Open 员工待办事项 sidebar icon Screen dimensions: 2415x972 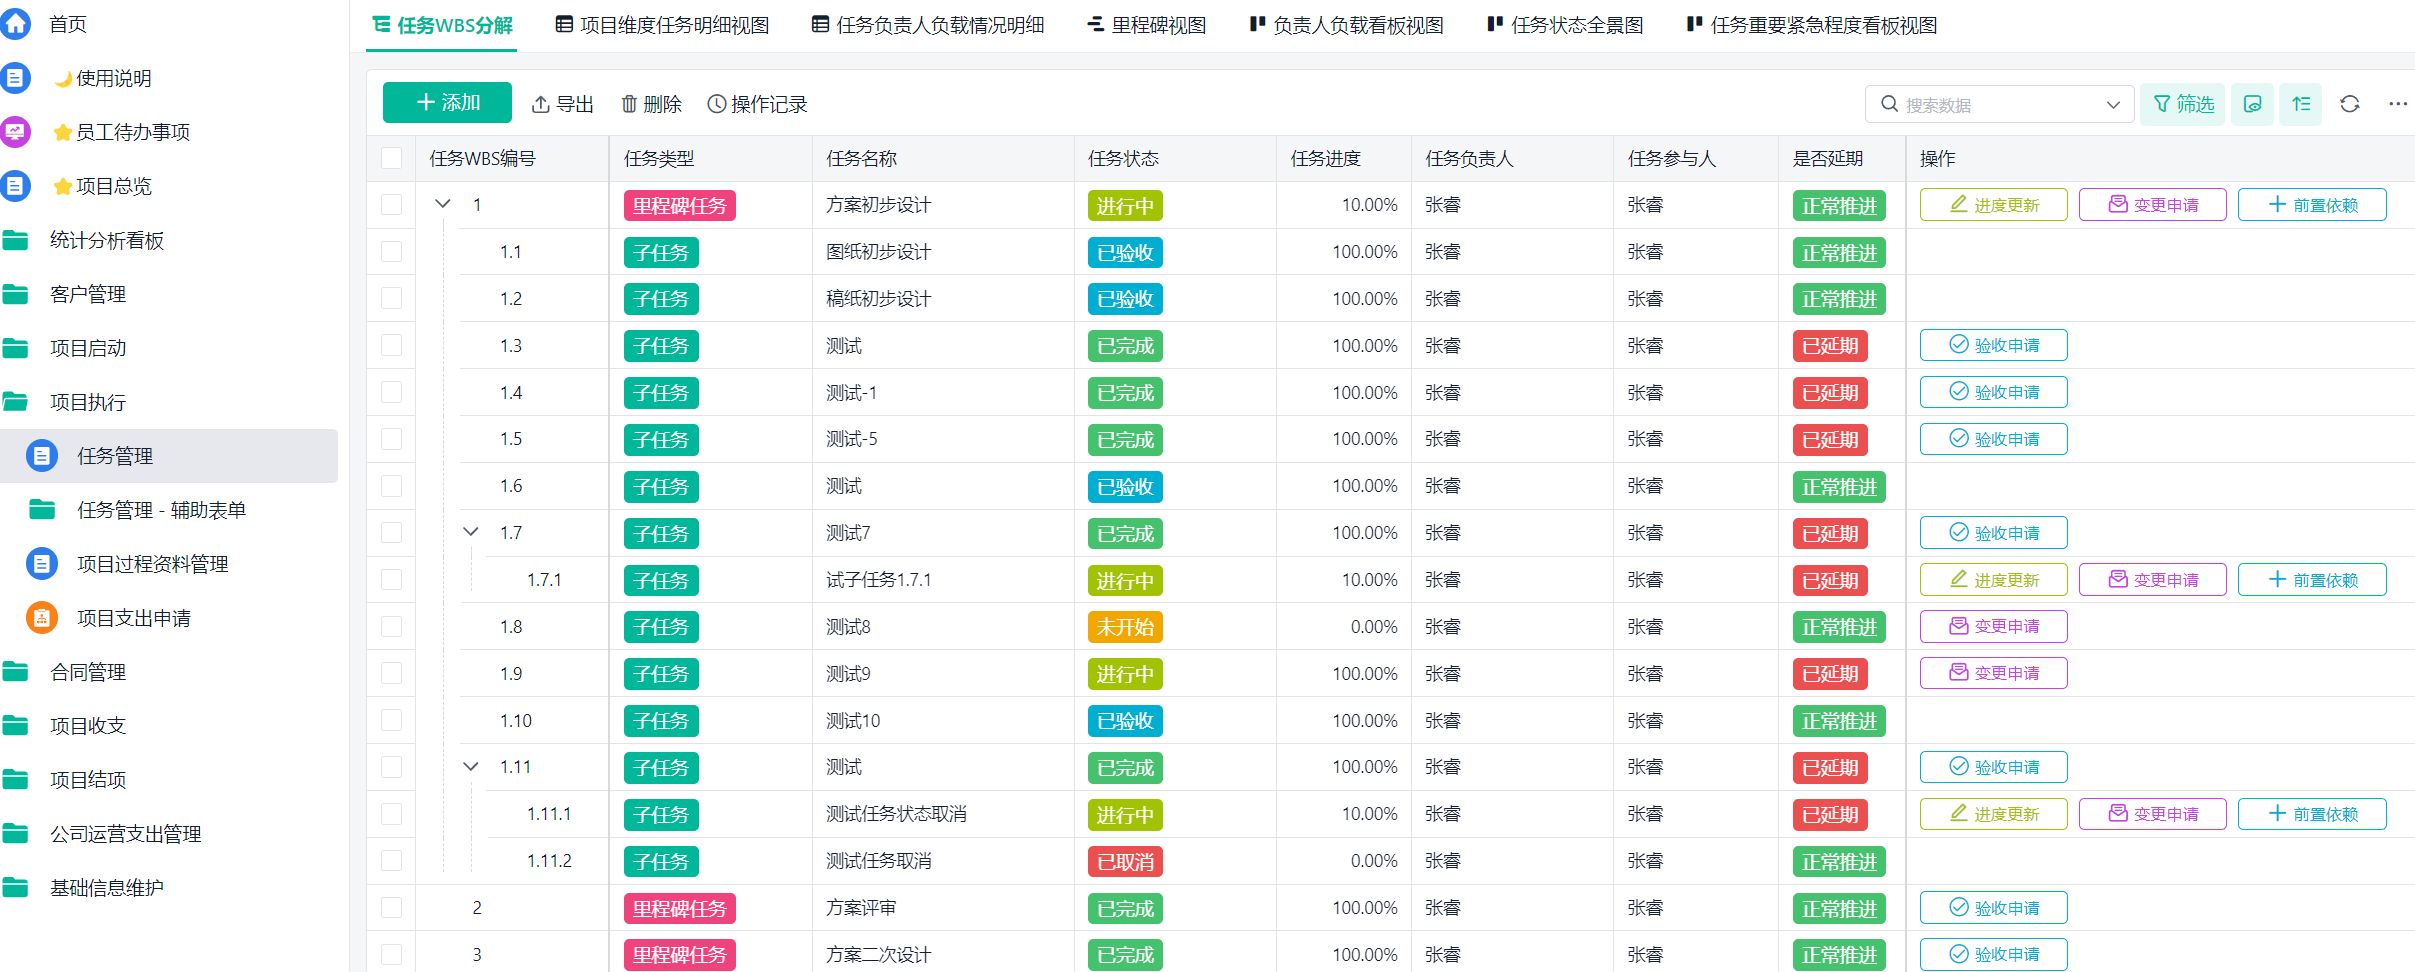[15, 132]
